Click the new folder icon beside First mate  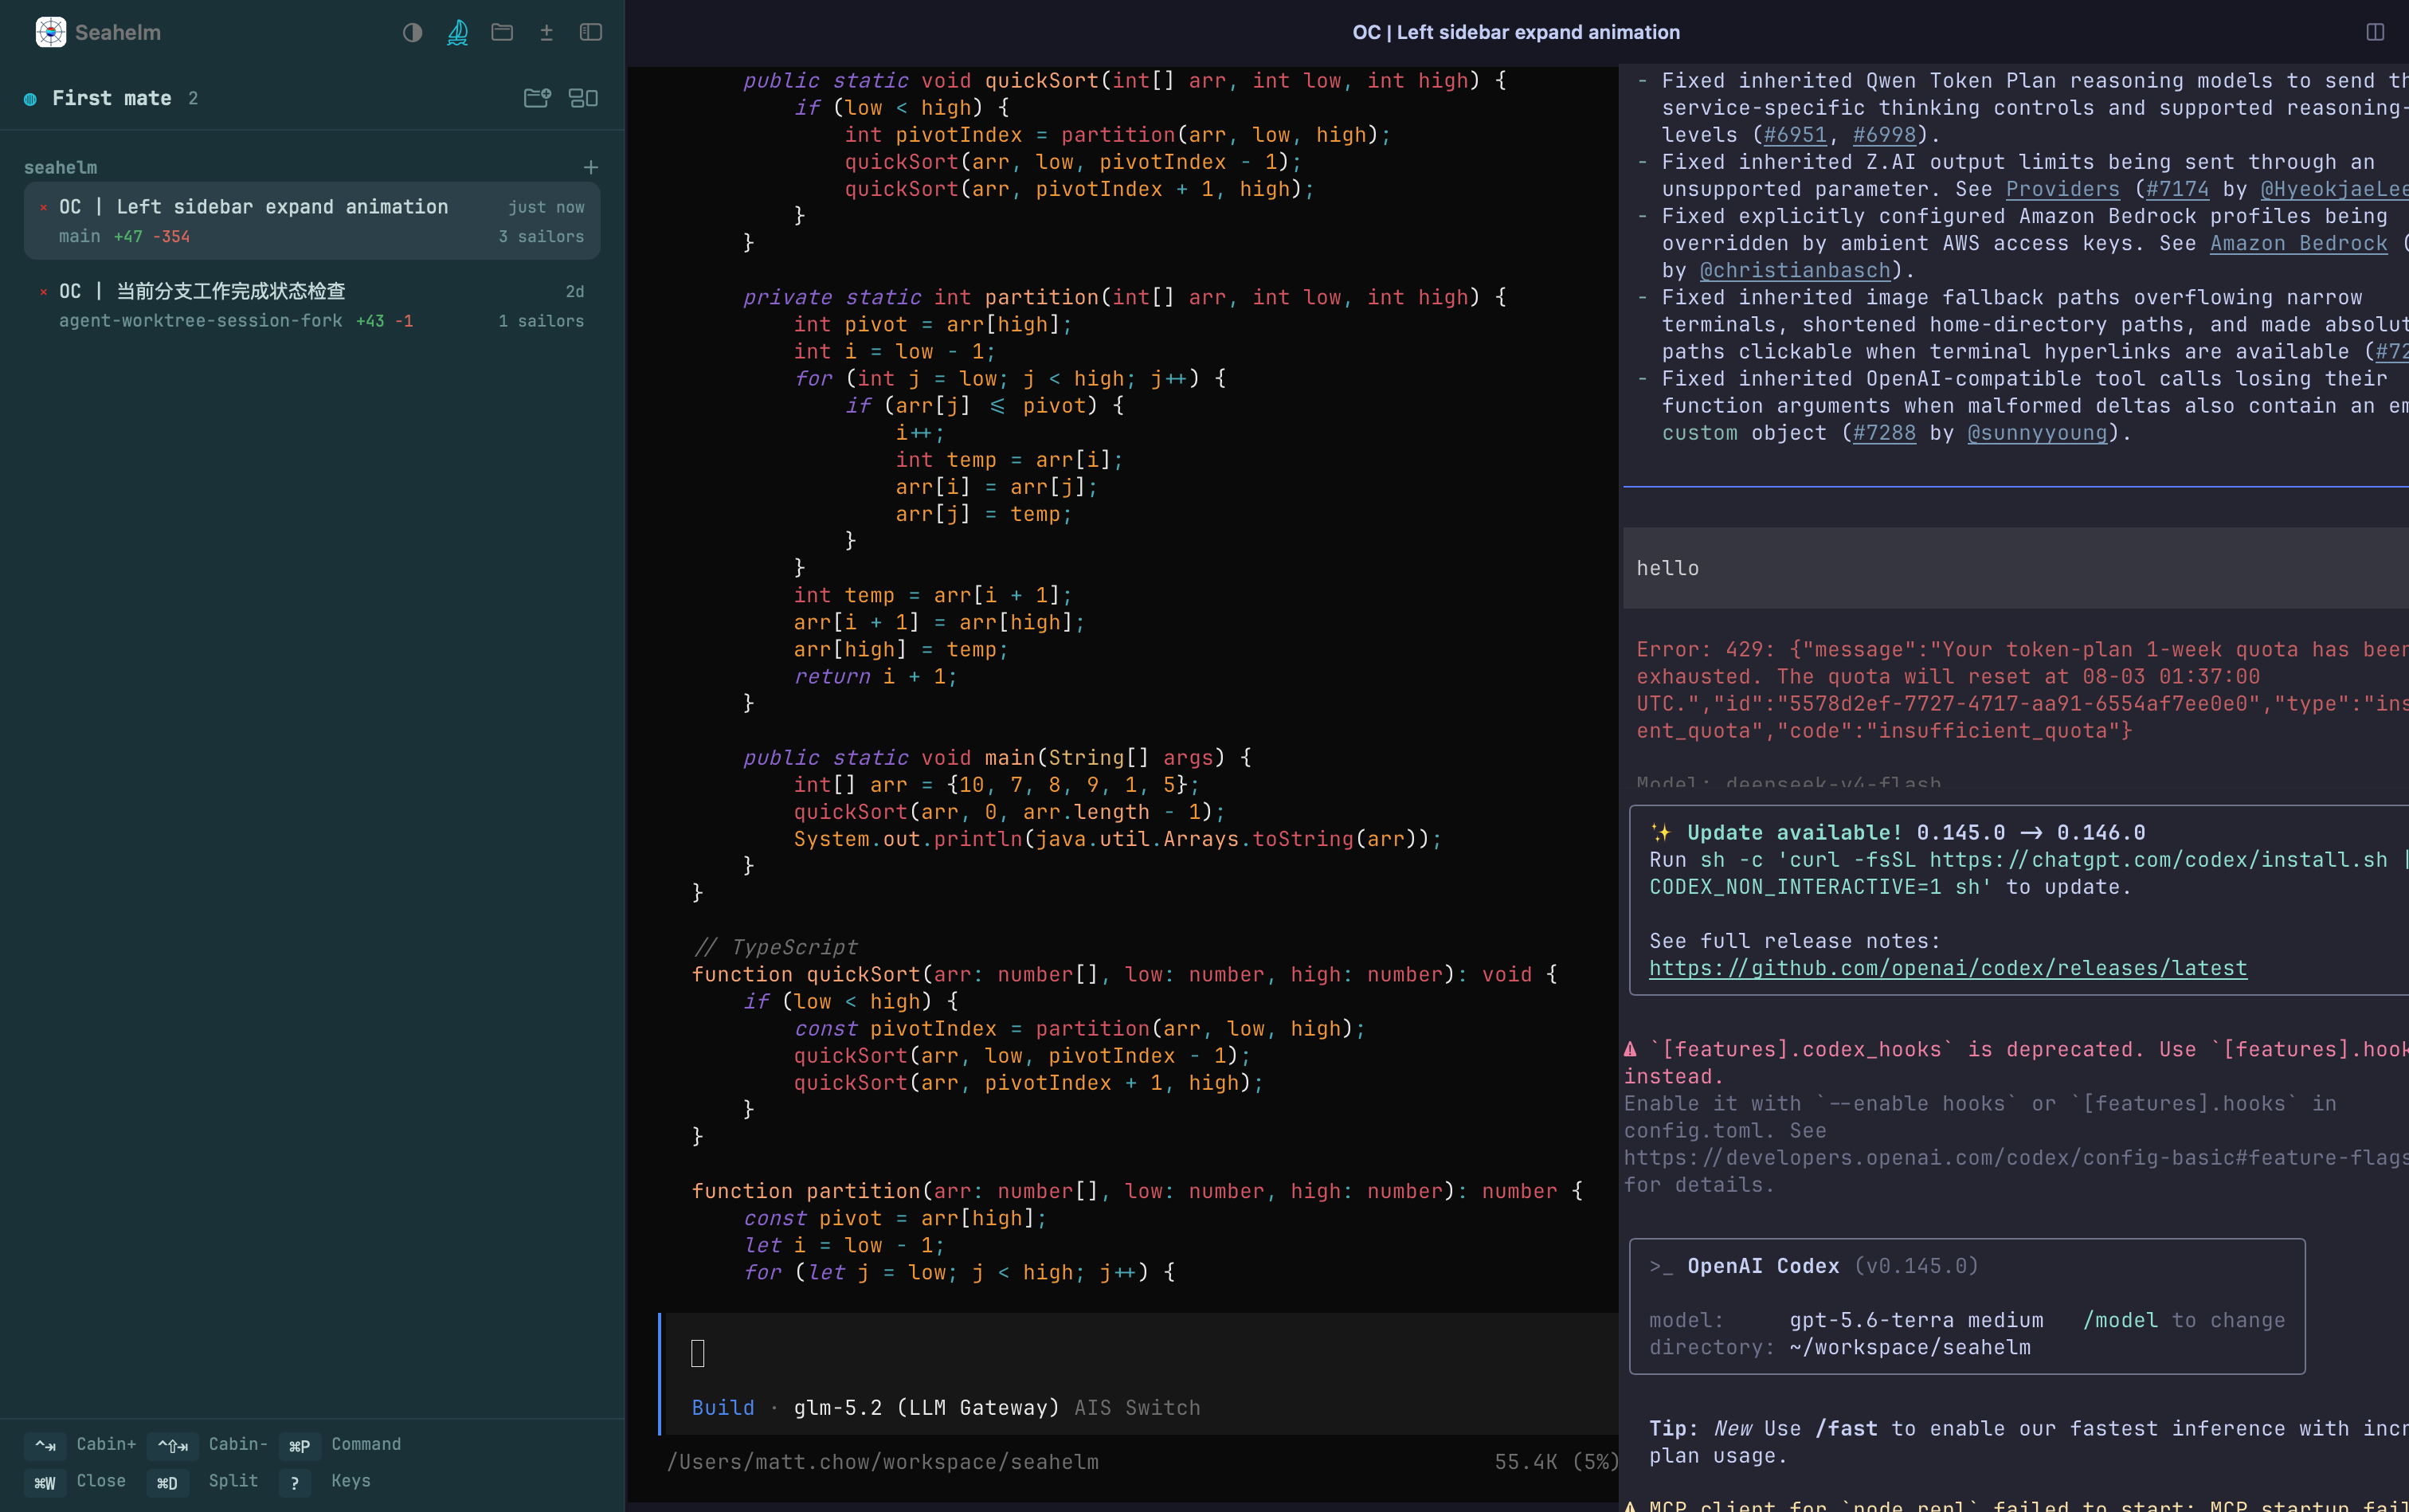pos(537,98)
